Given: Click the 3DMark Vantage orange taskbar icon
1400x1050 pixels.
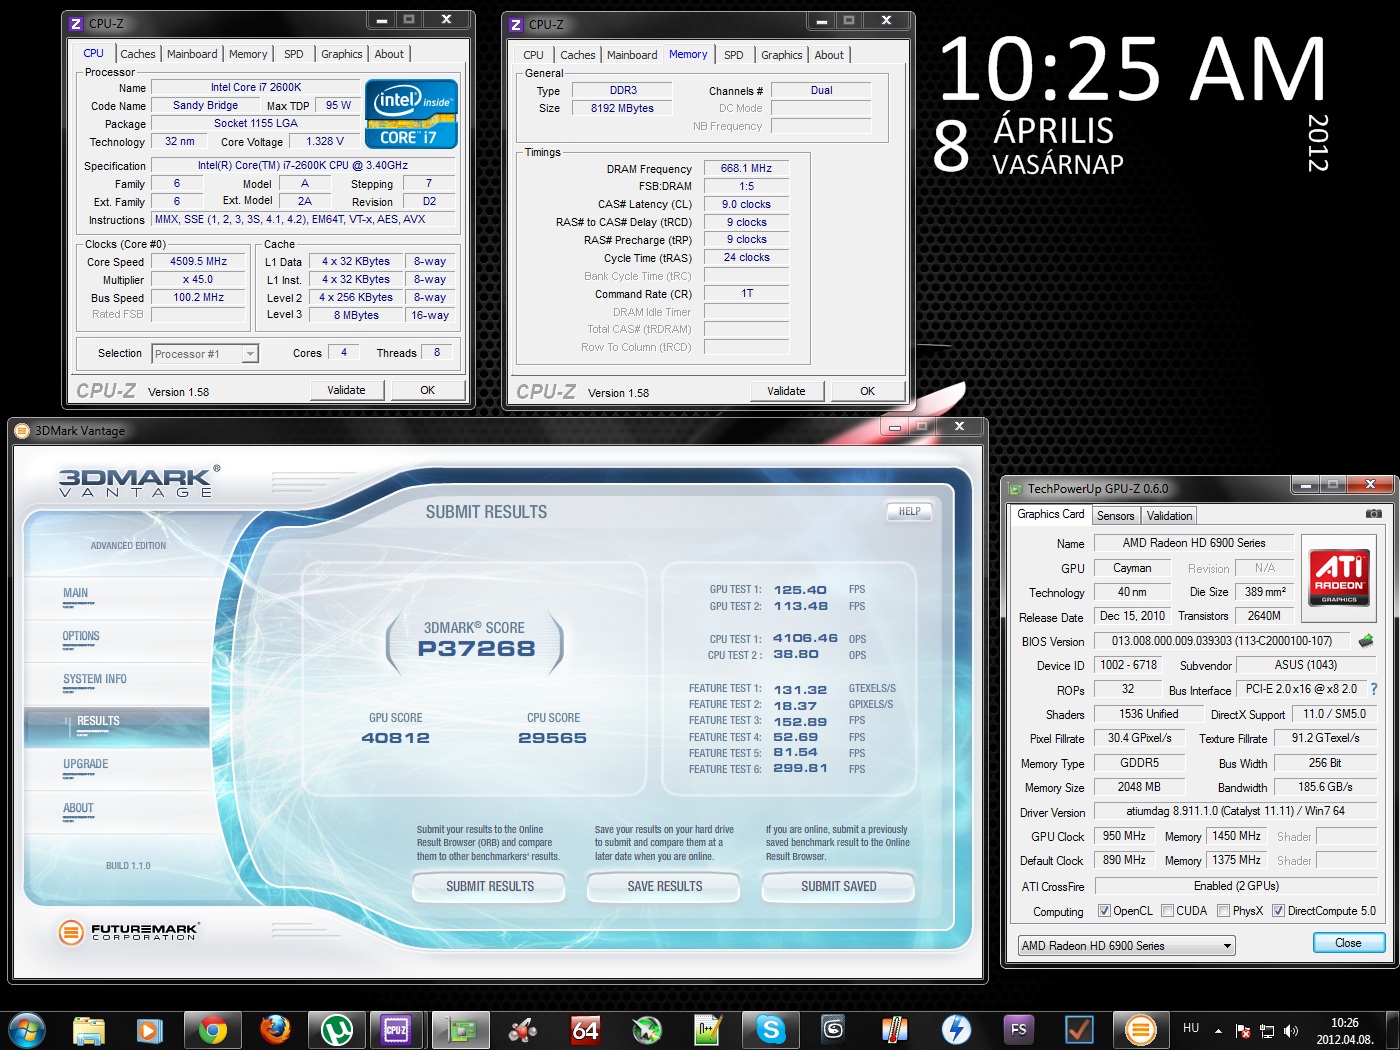Looking at the screenshot, I should (1141, 1029).
